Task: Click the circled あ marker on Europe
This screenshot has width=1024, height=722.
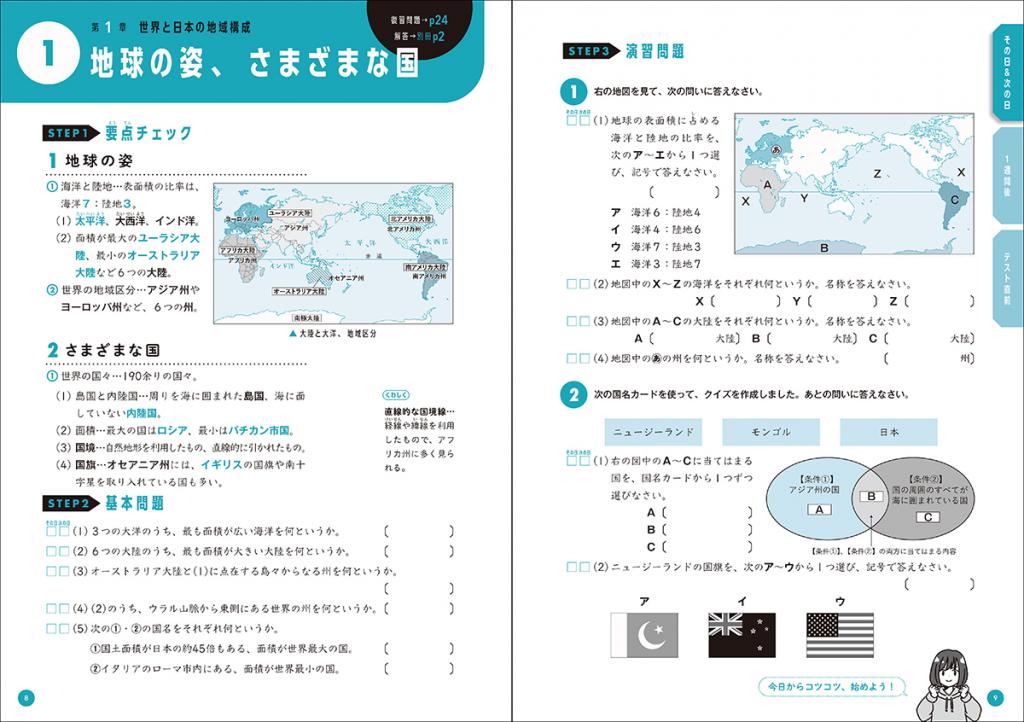Action: click(x=776, y=149)
